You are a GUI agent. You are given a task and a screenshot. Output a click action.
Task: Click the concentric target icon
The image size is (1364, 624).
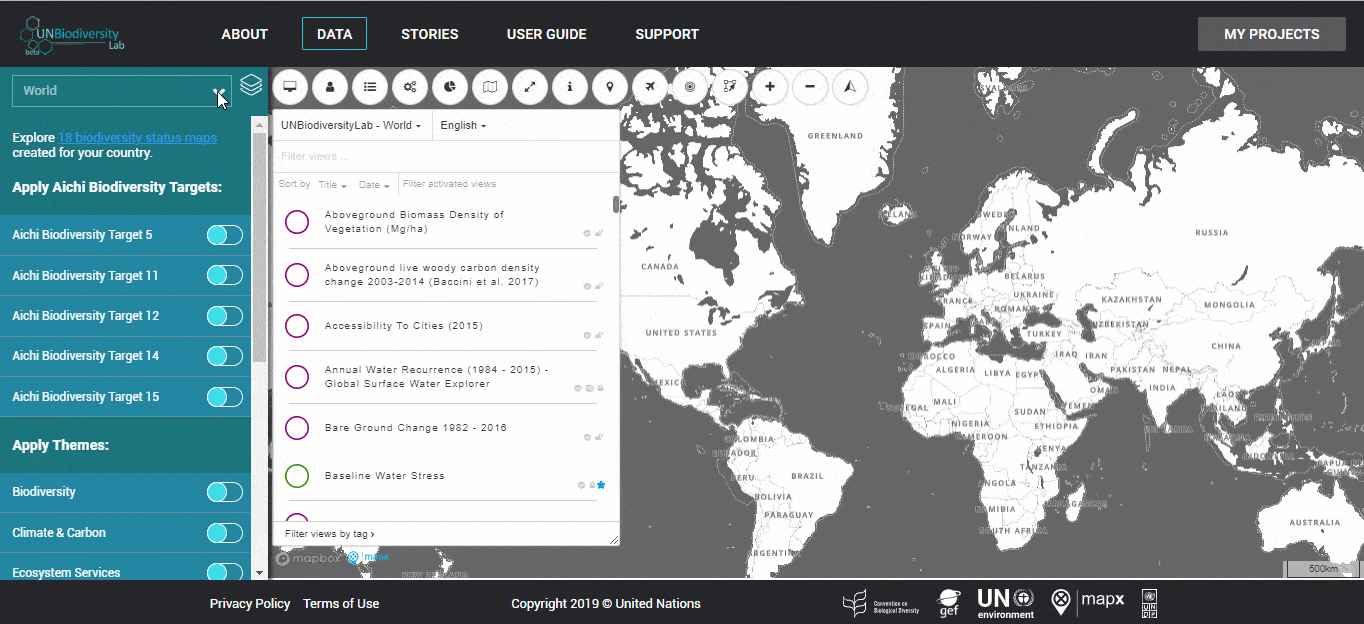click(690, 87)
